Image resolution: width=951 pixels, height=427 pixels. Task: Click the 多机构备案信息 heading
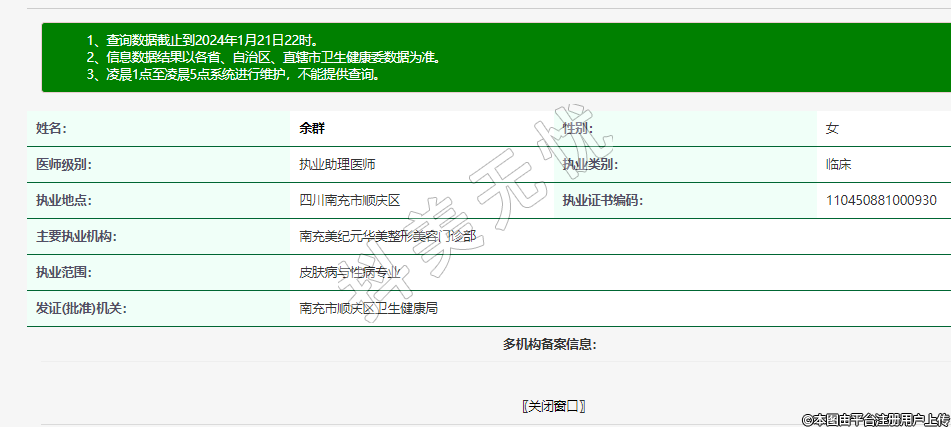(x=549, y=344)
